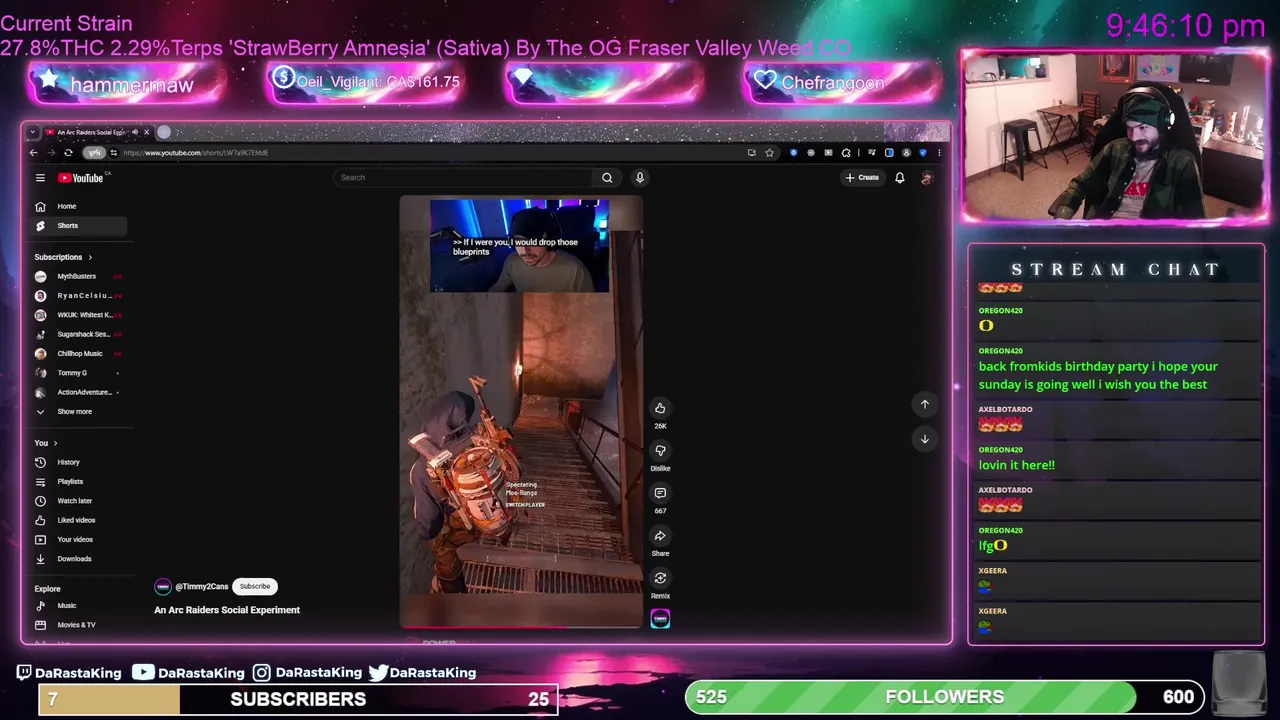Screen dimensions: 1280x720
Task: Open the comments on the short
Action: [660, 493]
